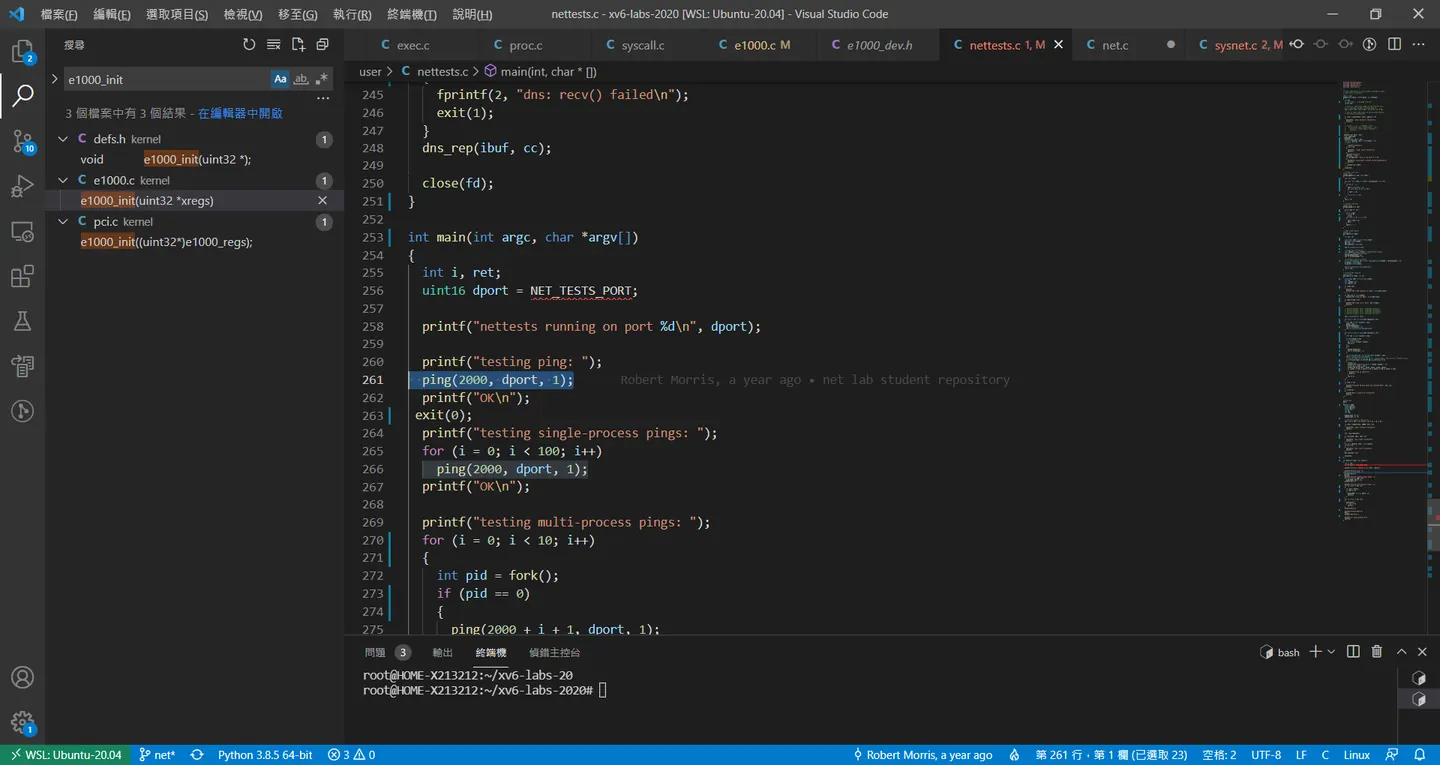The image size is (1440, 765).
Task: Toggle Match Whole Word in search
Action: pyautogui.click(x=301, y=79)
